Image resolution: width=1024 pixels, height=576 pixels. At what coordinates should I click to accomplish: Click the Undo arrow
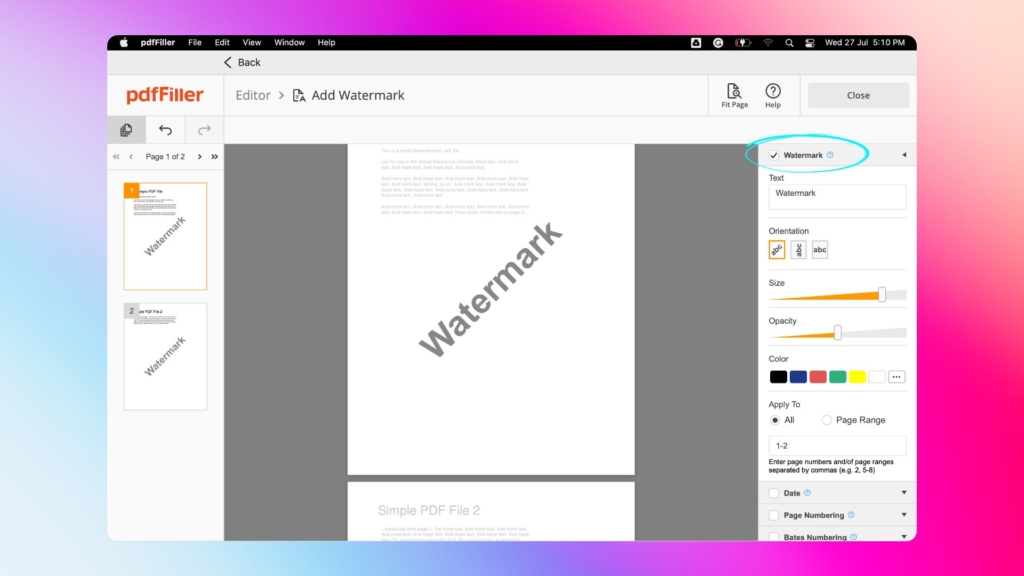pos(165,130)
